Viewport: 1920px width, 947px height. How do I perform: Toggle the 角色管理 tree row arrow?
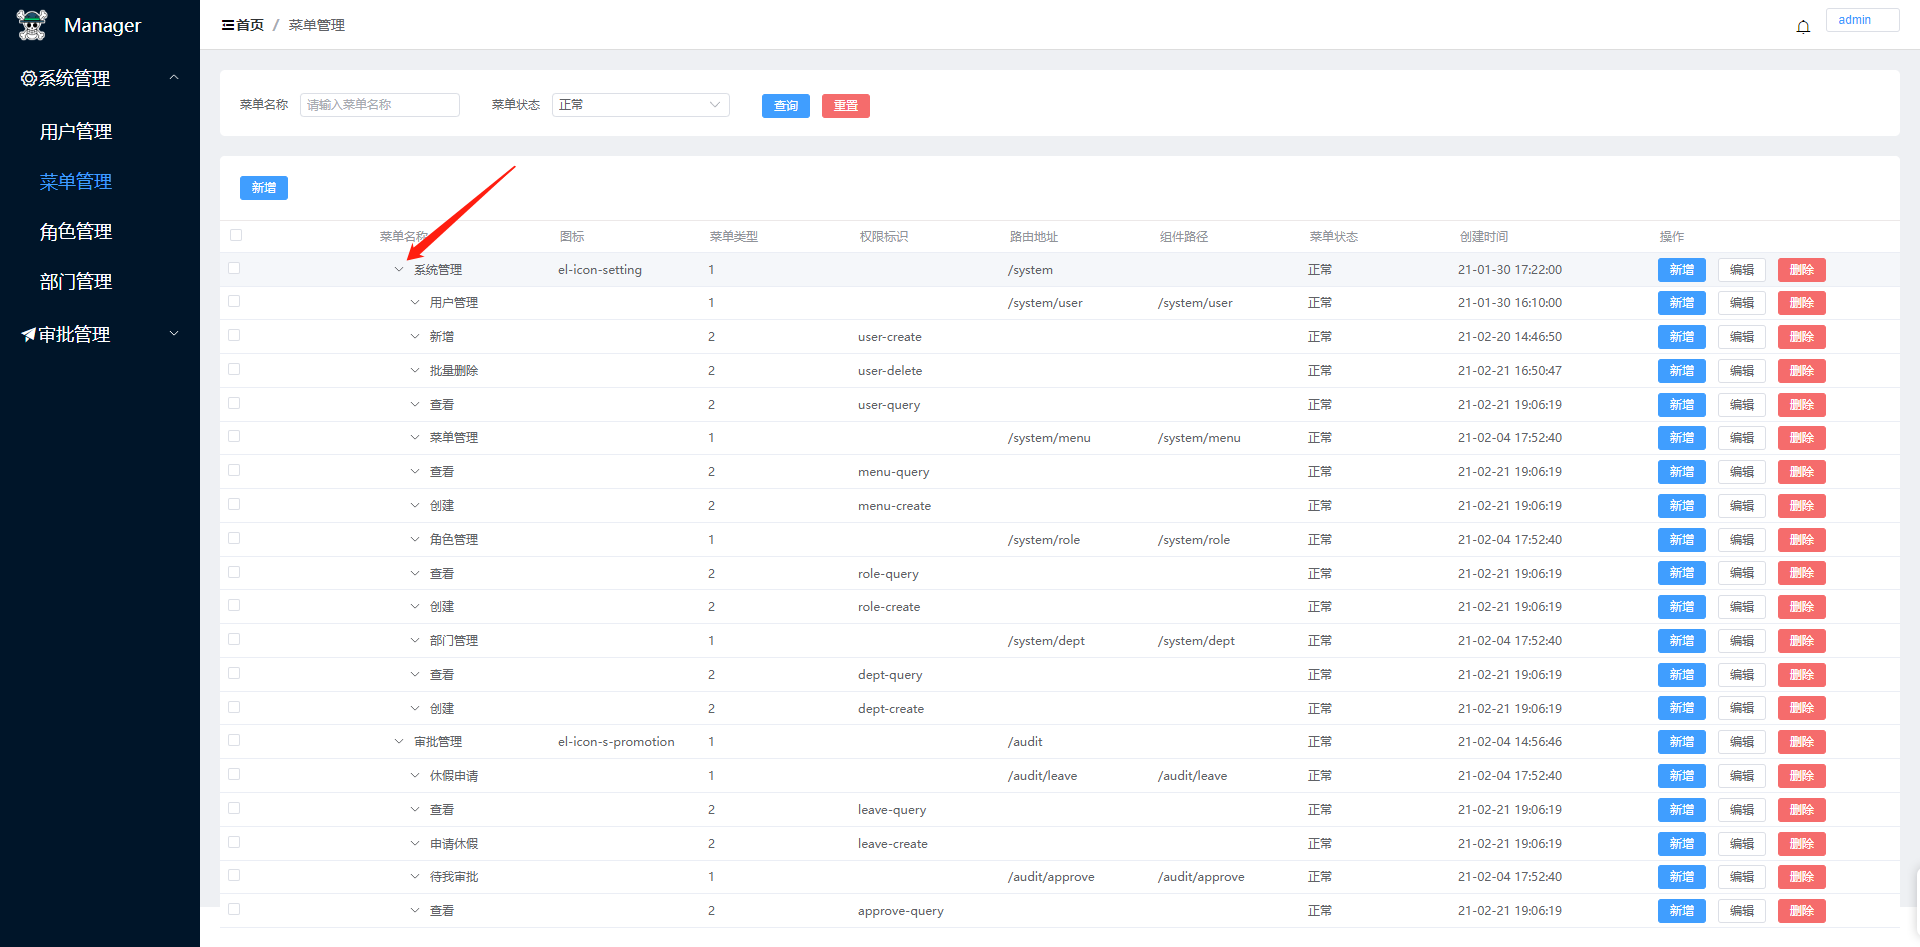[415, 539]
